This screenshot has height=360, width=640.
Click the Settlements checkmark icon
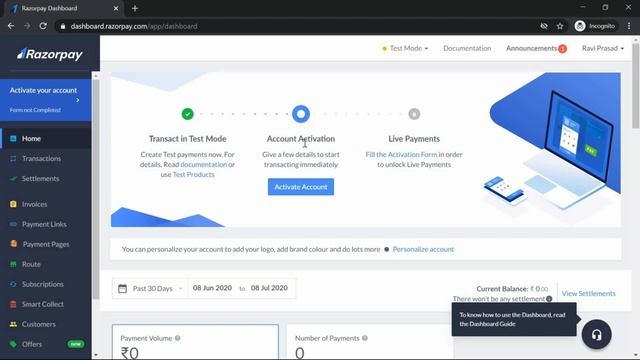coord(13,178)
